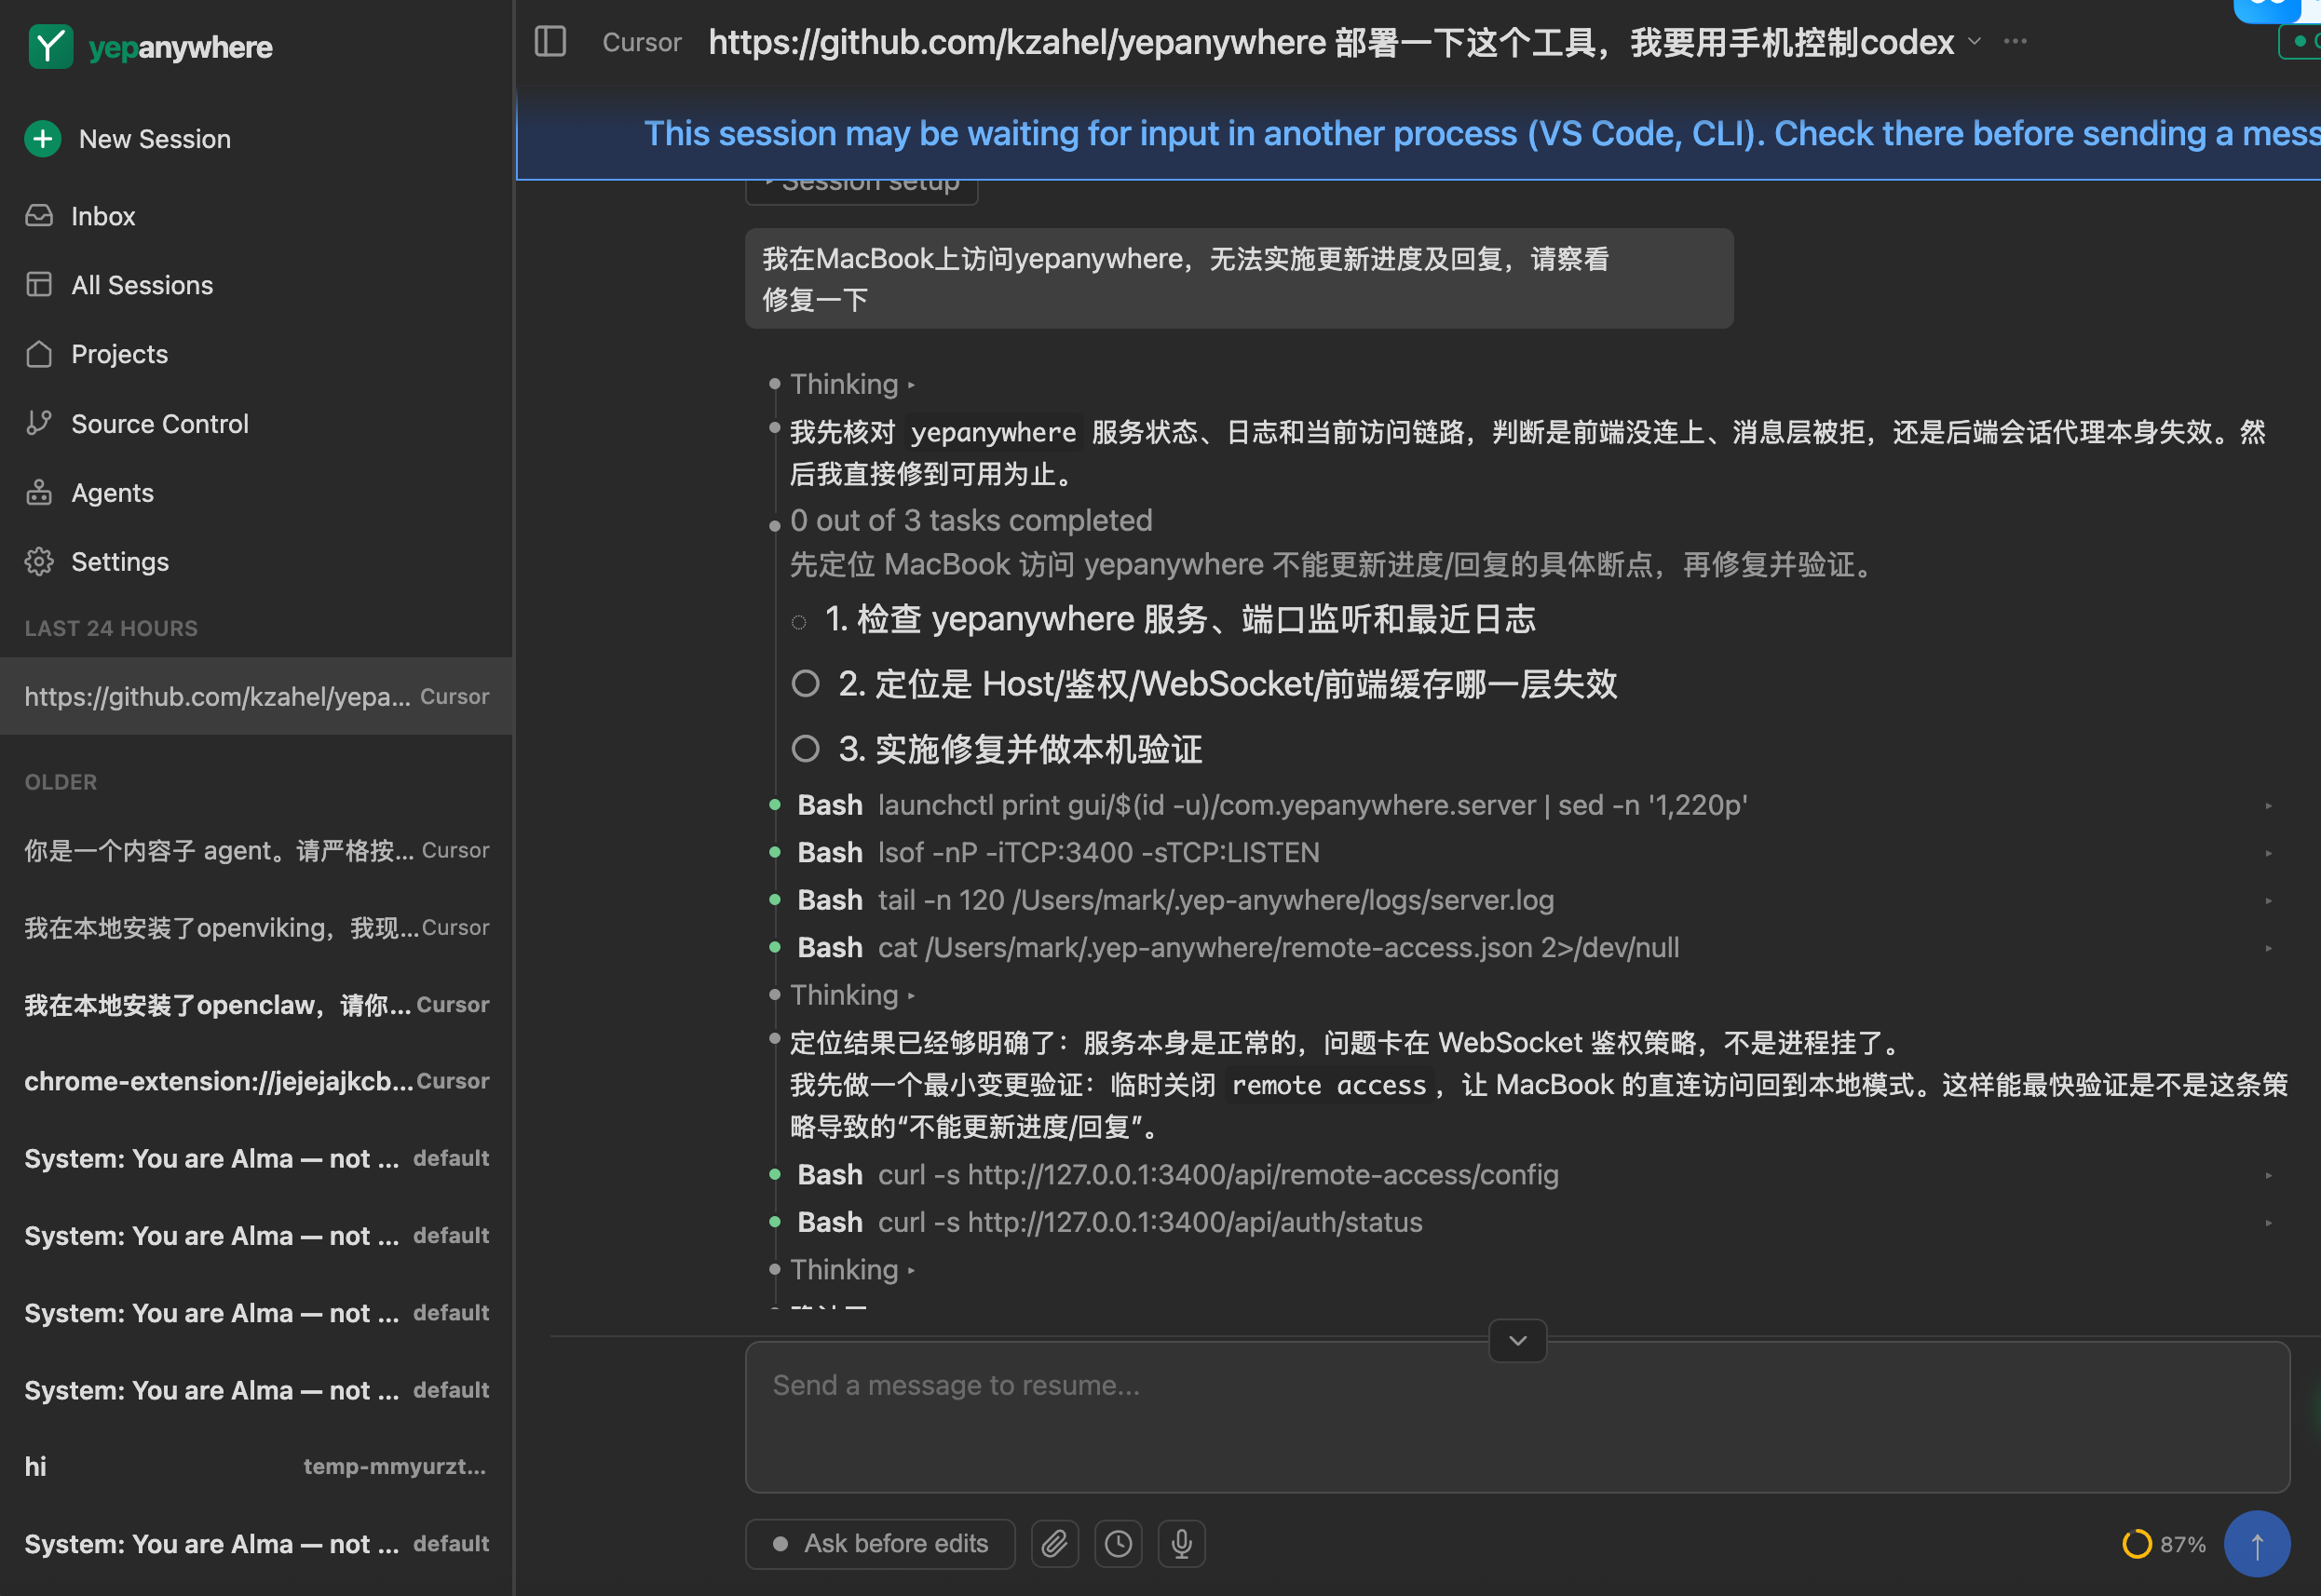Click the message input field
Image resolution: width=2321 pixels, height=1596 pixels.
[x=1517, y=1417]
